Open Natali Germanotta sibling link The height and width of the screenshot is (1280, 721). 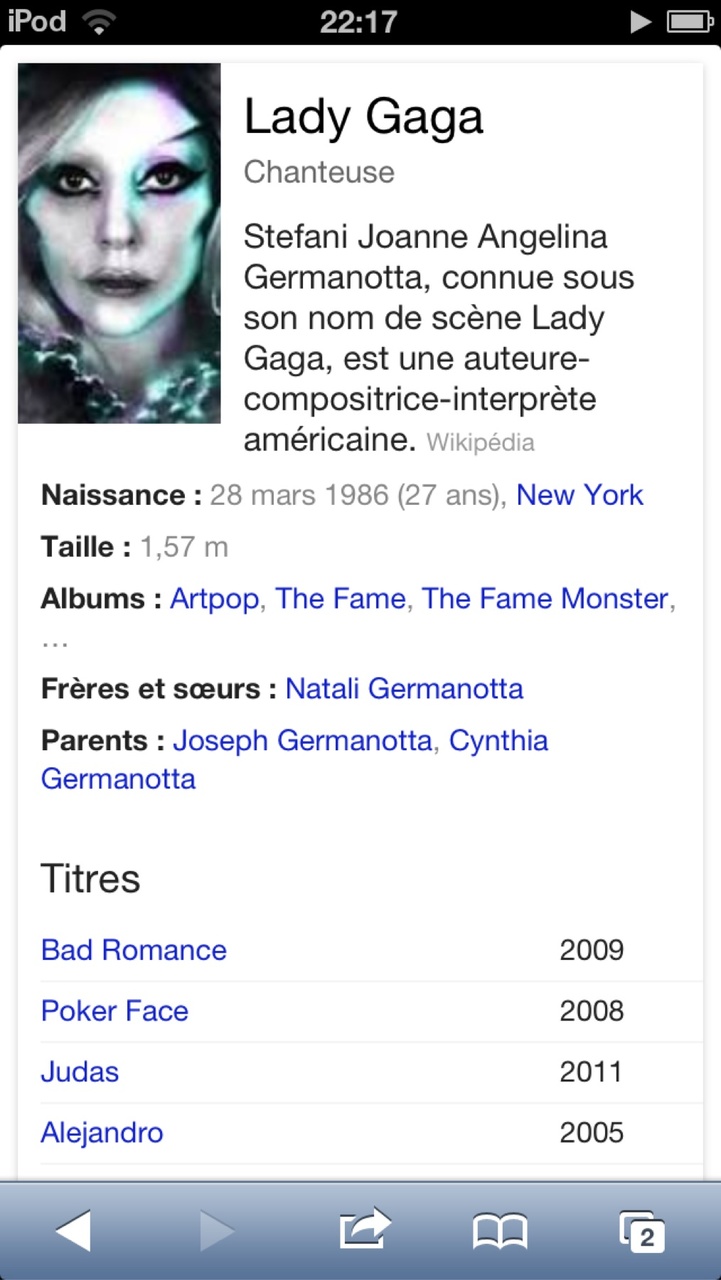pos(404,689)
